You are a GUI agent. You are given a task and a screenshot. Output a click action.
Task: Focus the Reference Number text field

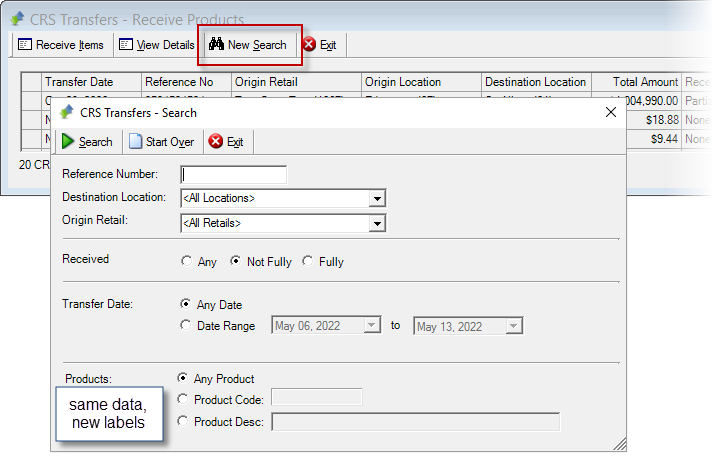[234, 174]
